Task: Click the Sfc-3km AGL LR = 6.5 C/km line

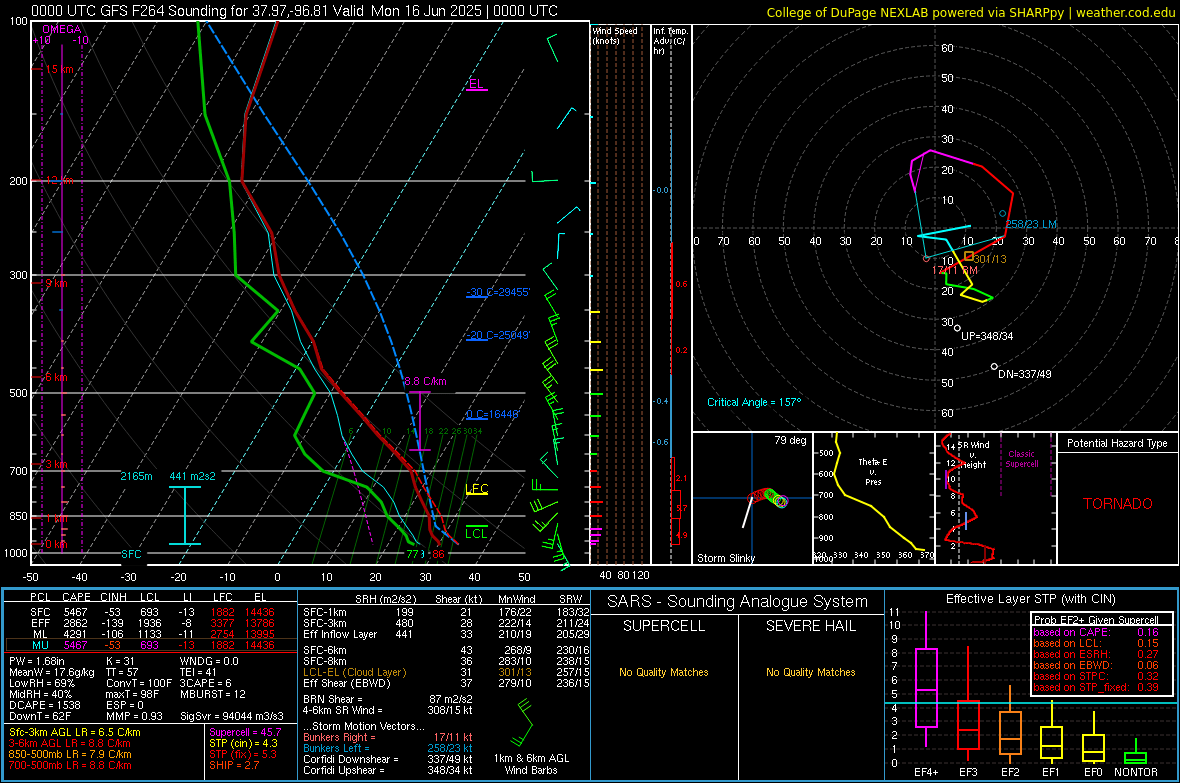Action: point(75,733)
